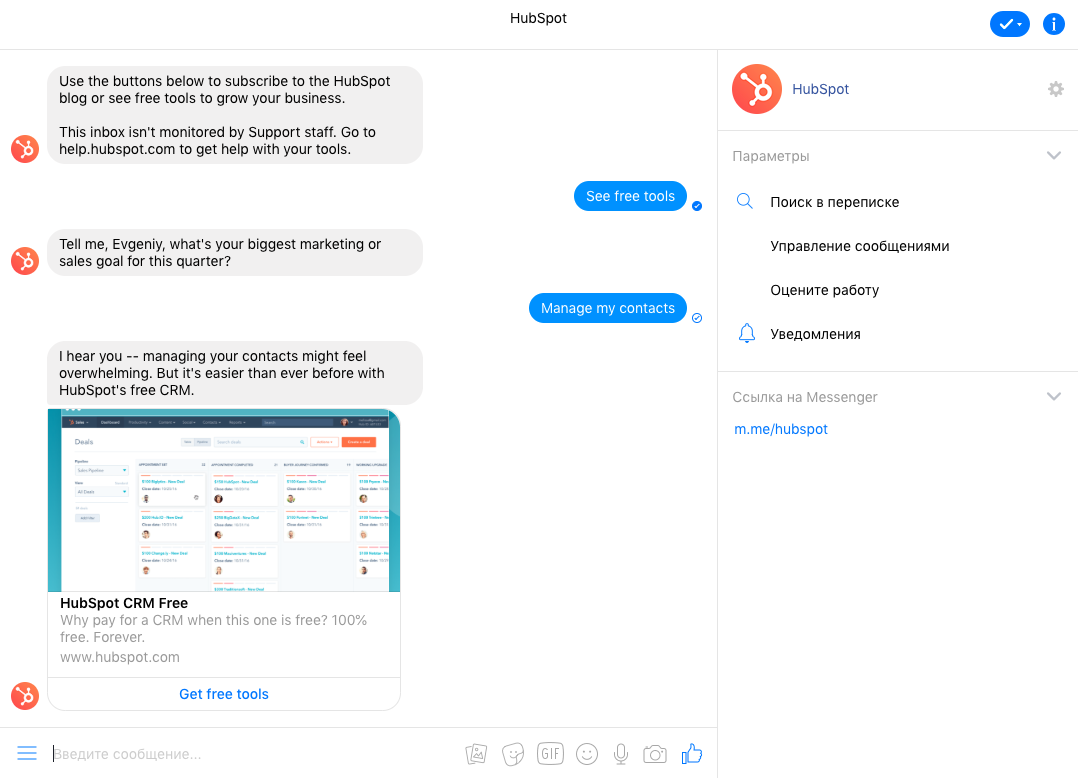
Task: Open the gear settings icon beside HubSpot
Action: [x=1055, y=89]
